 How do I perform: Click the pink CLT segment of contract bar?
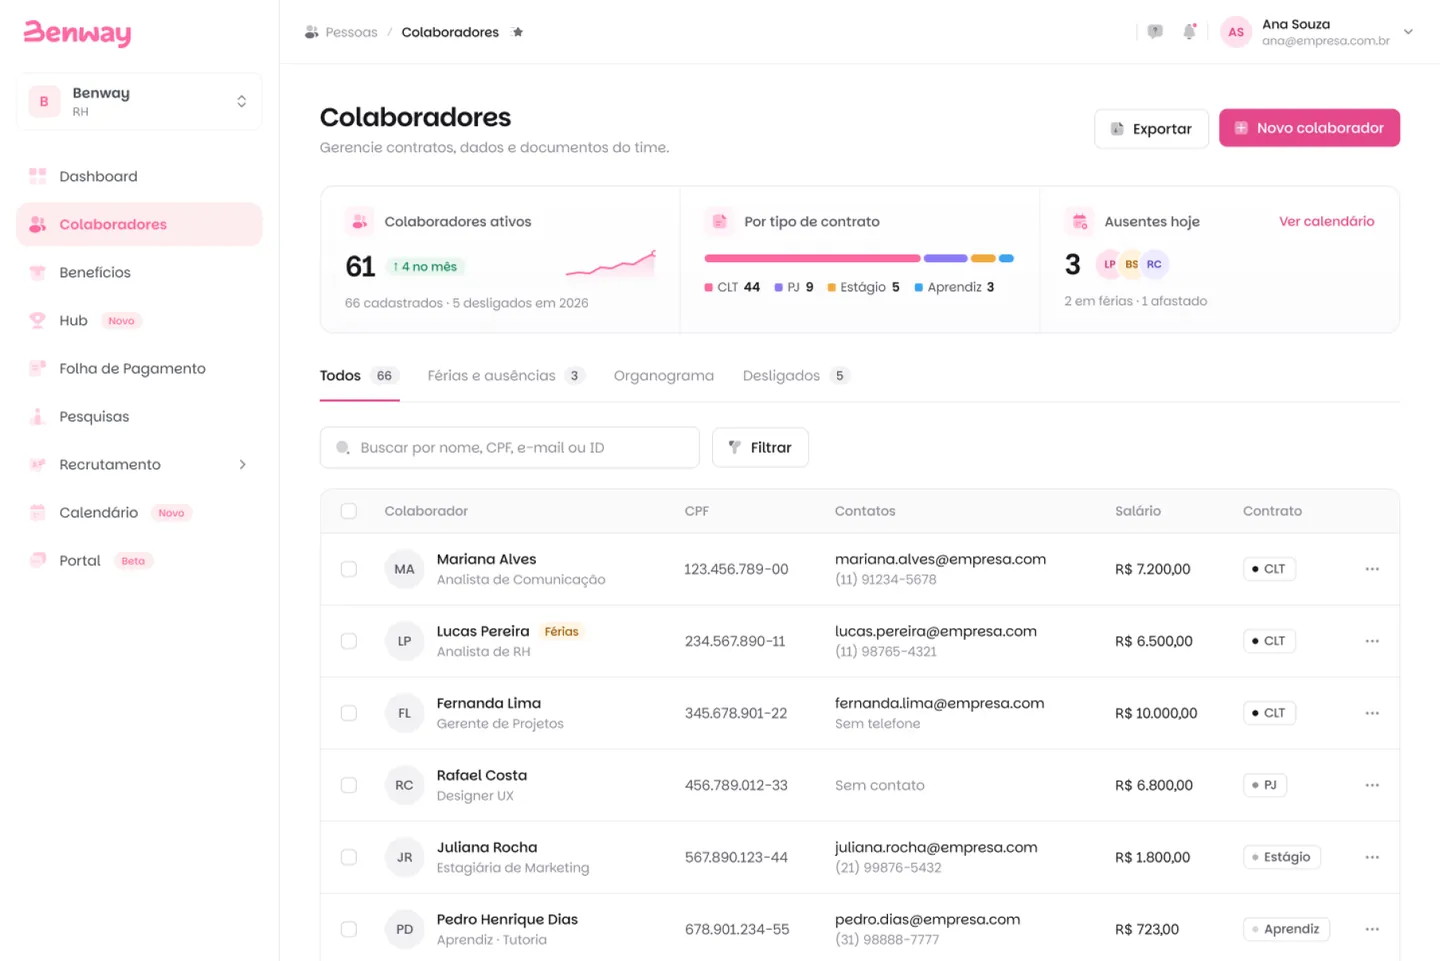click(812, 258)
